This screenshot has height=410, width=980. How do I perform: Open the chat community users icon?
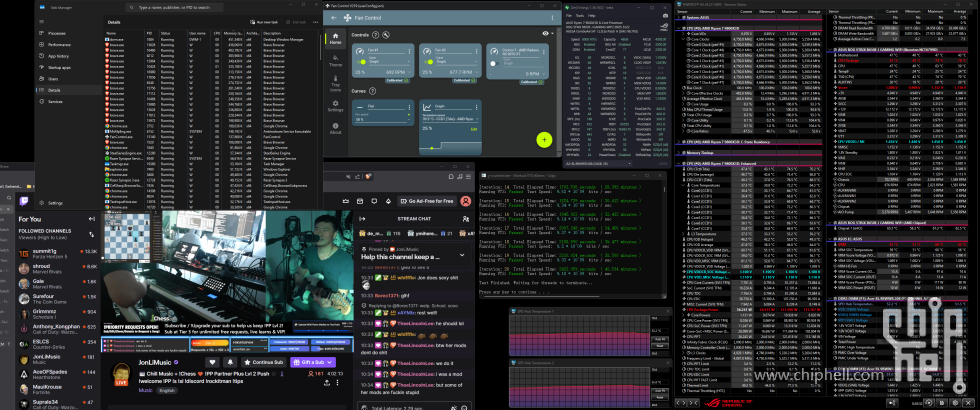tap(465, 219)
